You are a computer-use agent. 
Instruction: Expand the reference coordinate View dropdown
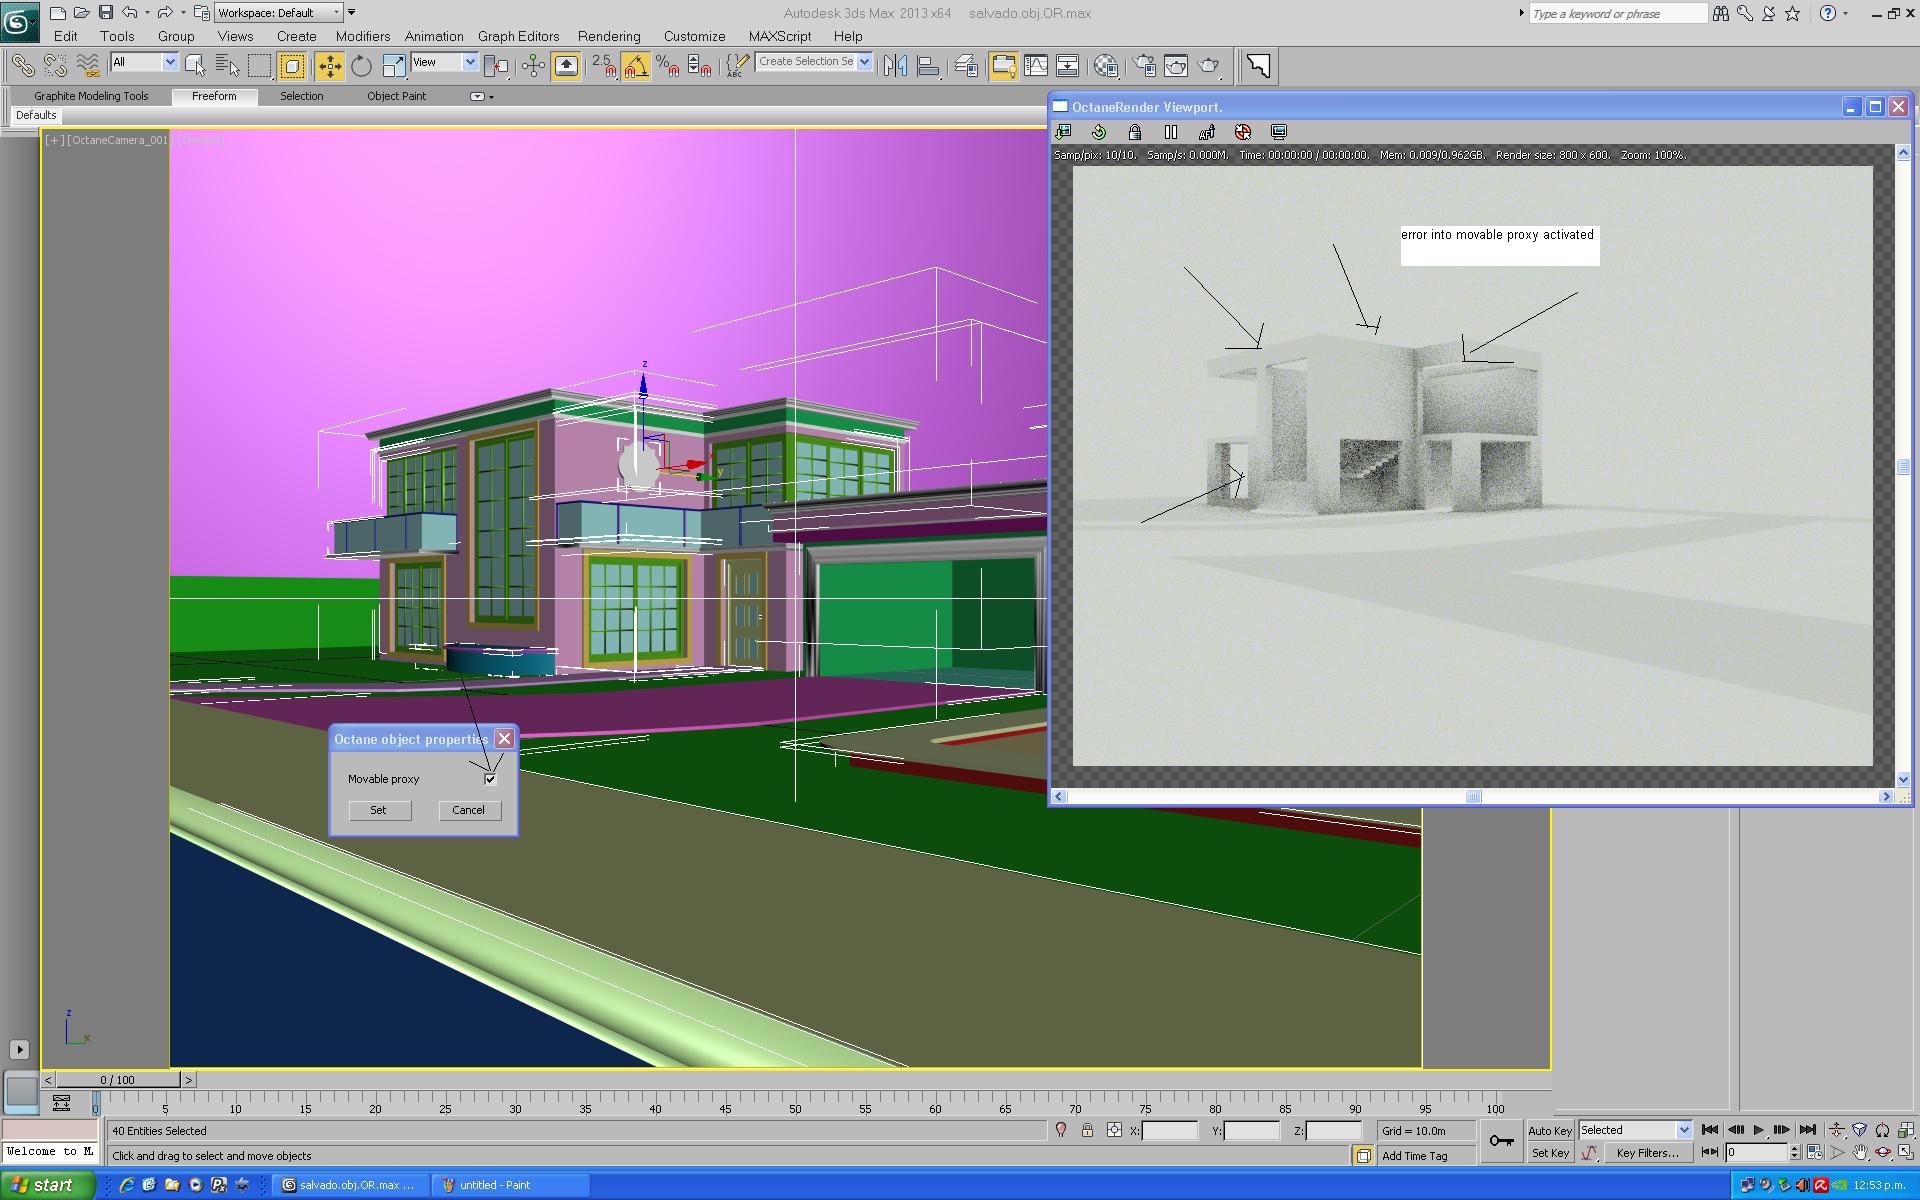tap(469, 62)
